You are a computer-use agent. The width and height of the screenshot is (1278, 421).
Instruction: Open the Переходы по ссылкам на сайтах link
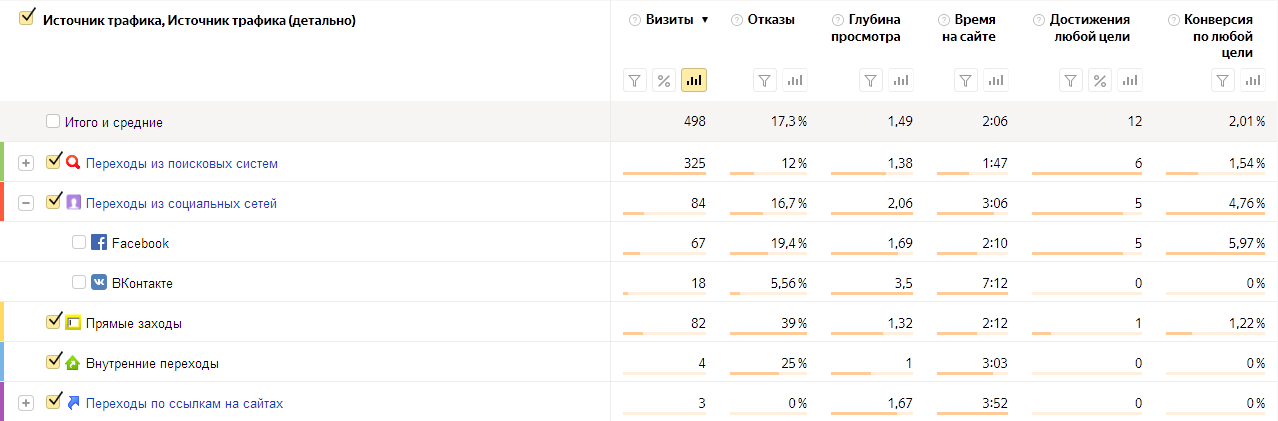click(x=185, y=403)
